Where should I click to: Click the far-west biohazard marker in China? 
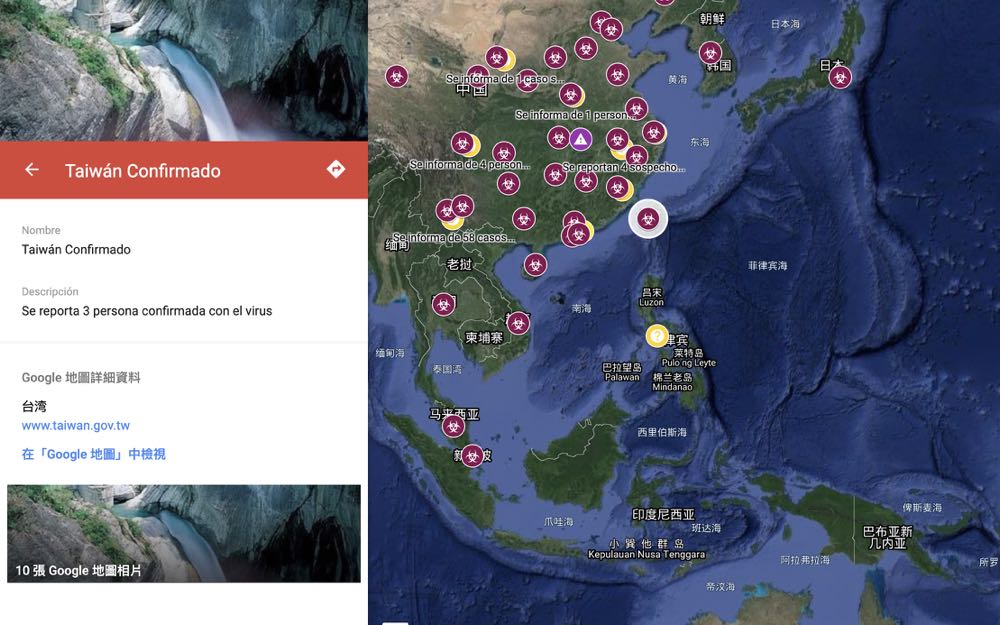tap(397, 77)
